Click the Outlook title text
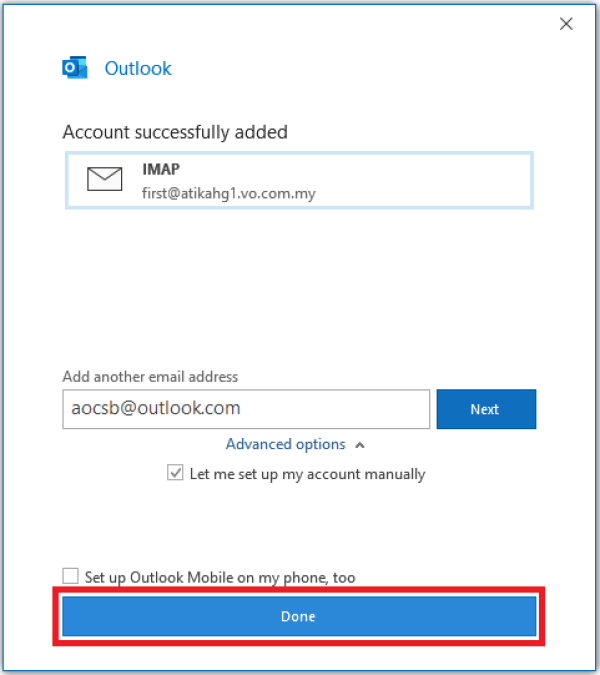This screenshot has width=600, height=675. click(x=138, y=69)
